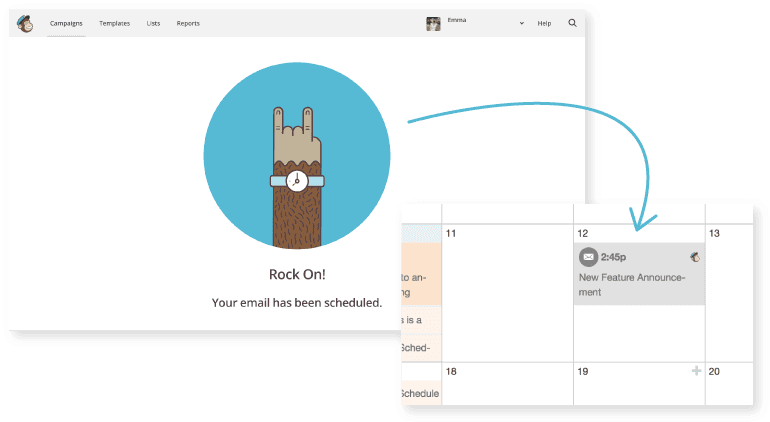This screenshot has height=422, width=770.
Task: Open the Lists menu item
Action: click(153, 23)
